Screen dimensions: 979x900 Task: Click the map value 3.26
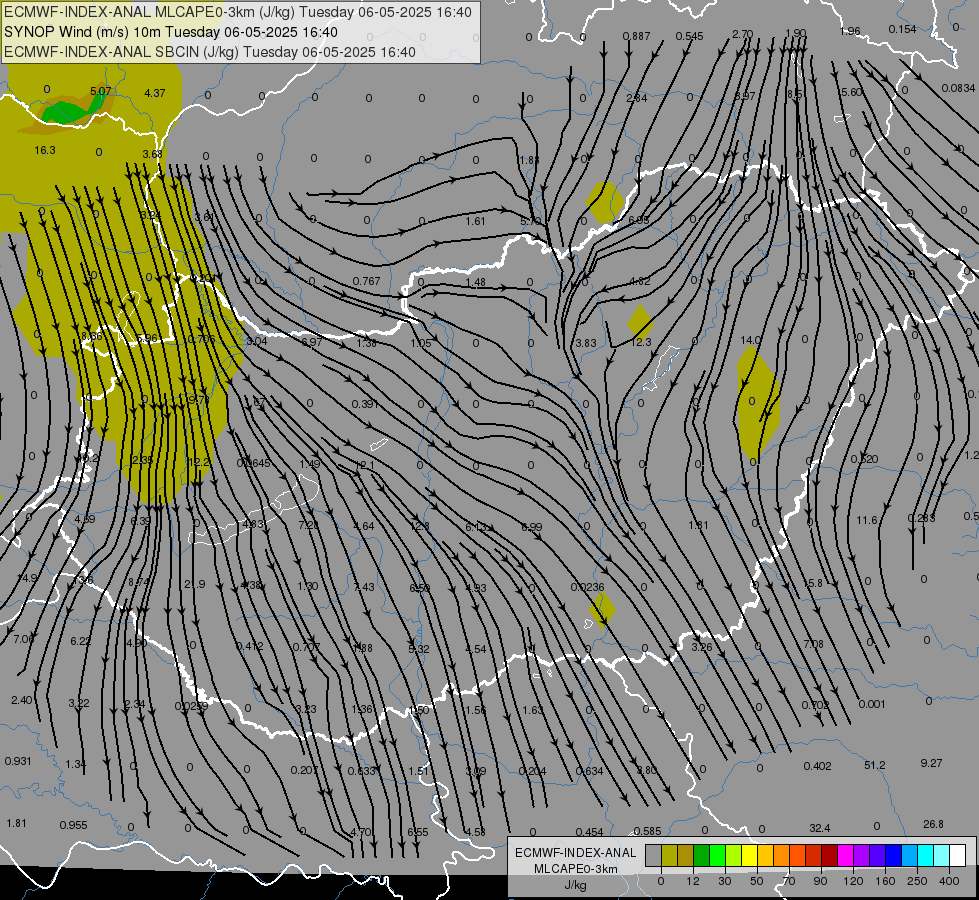(x=702, y=646)
